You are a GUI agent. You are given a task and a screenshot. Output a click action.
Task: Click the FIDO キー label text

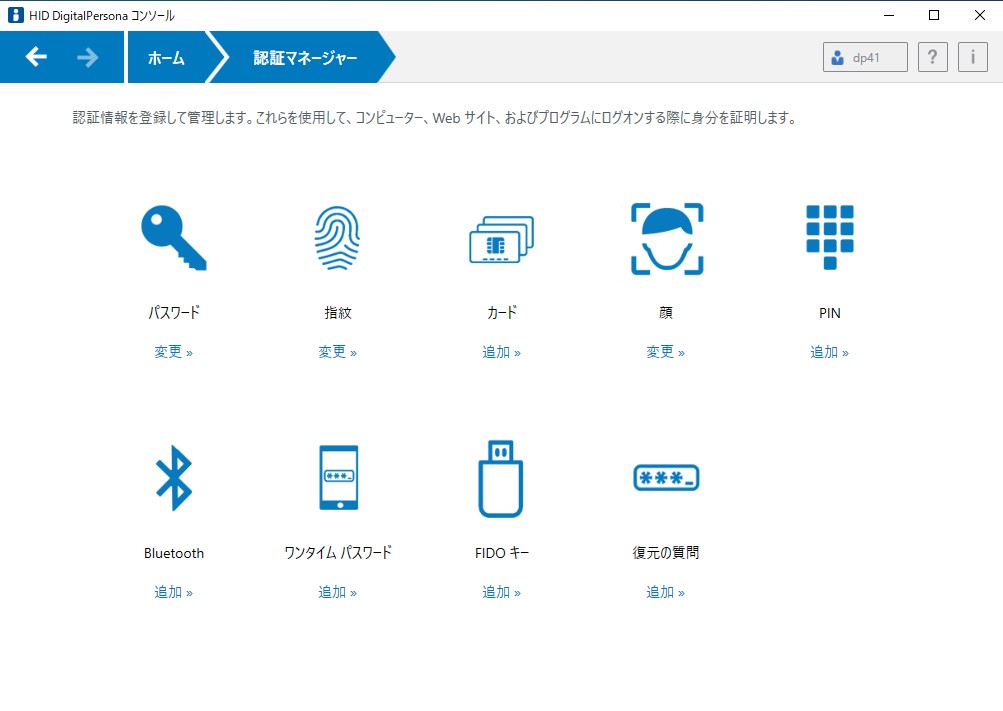(502, 553)
